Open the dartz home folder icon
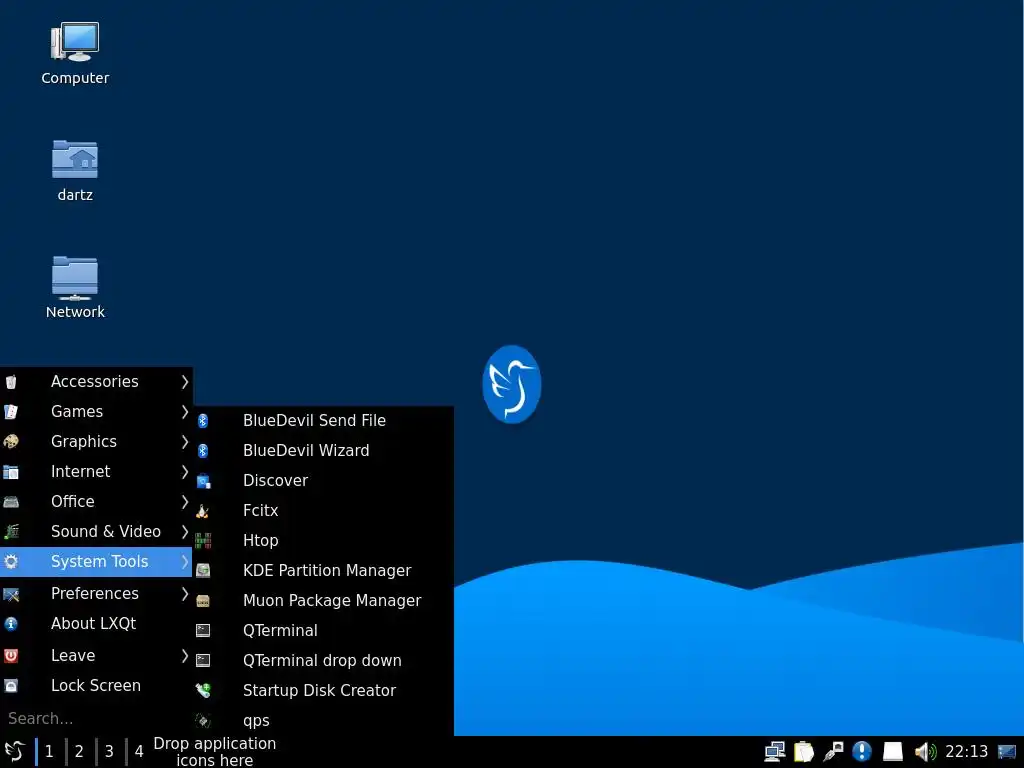The image size is (1024, 768). pyautogui.click(x=75, y=159)
